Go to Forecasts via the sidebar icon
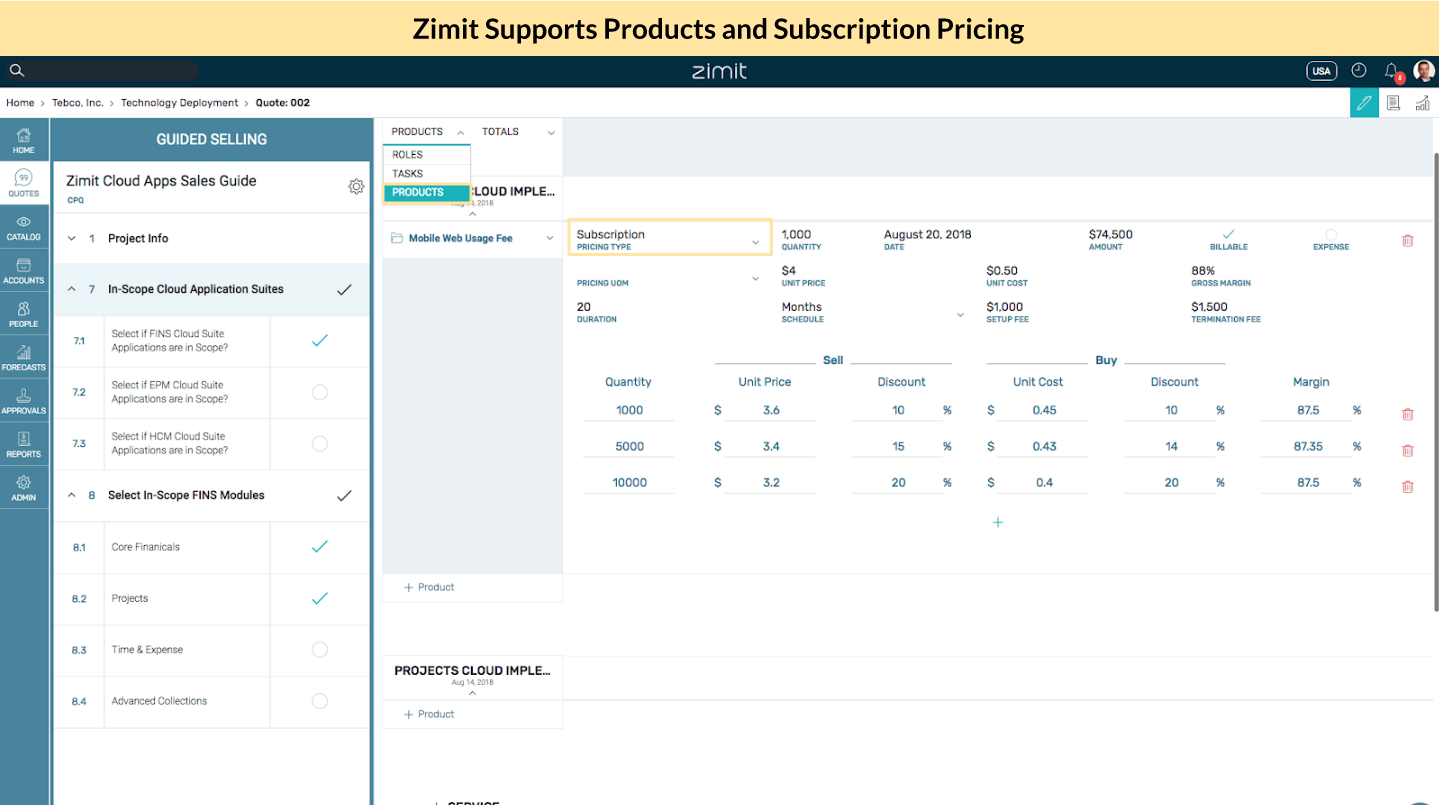The image size is (1439, 805). tap(24, 353)
